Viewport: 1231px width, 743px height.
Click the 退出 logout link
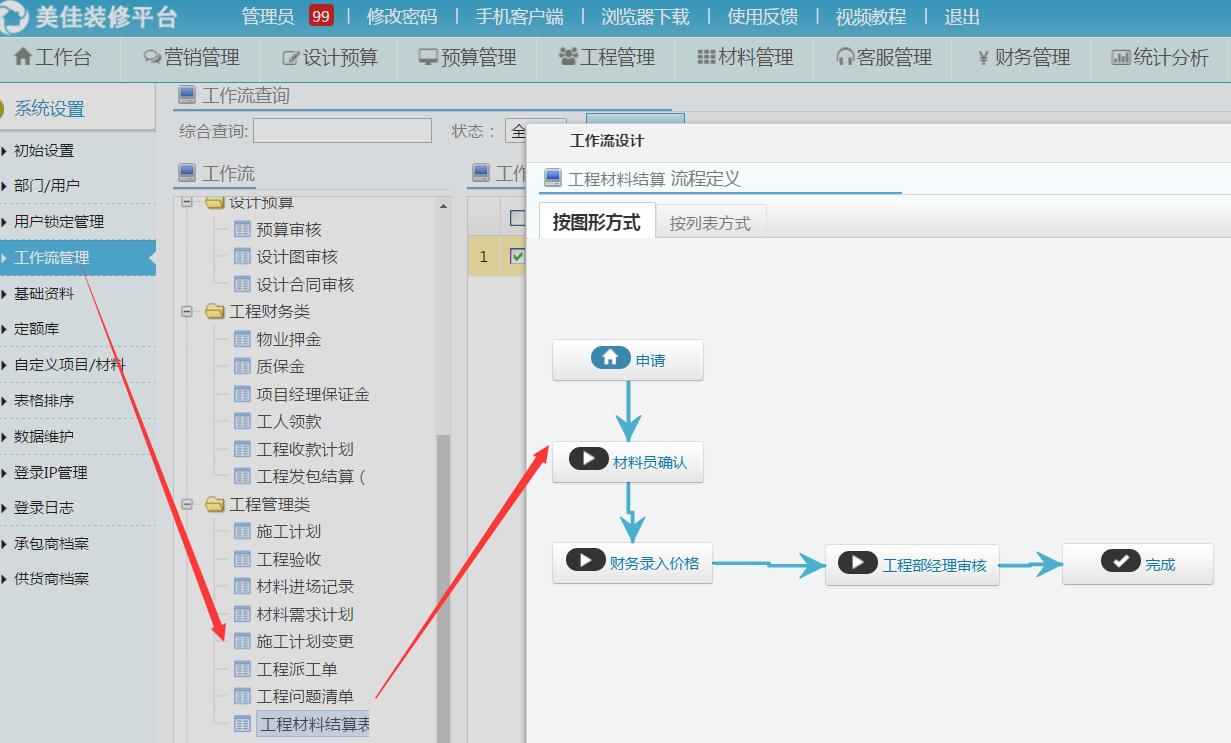click(x=961, y=17)
